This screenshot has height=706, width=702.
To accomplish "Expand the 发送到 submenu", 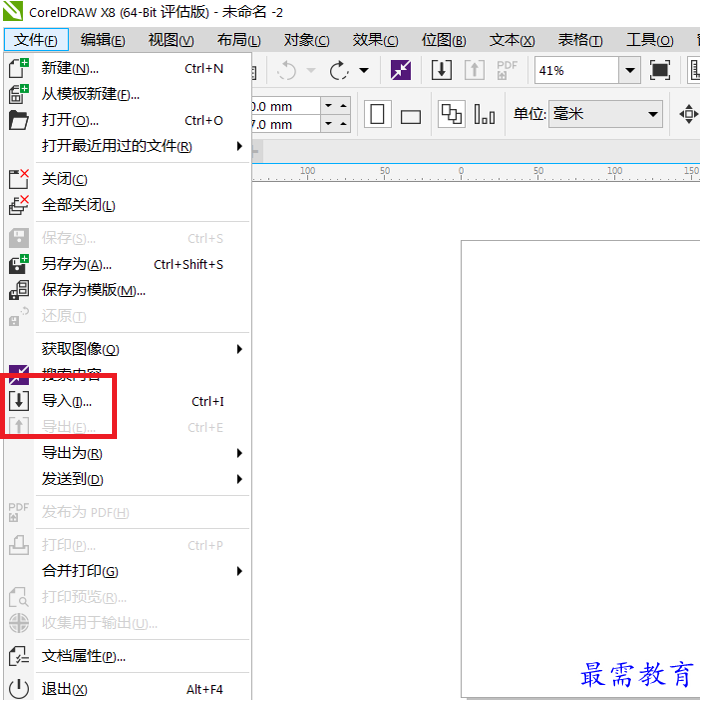I will [x=239, y=479].
